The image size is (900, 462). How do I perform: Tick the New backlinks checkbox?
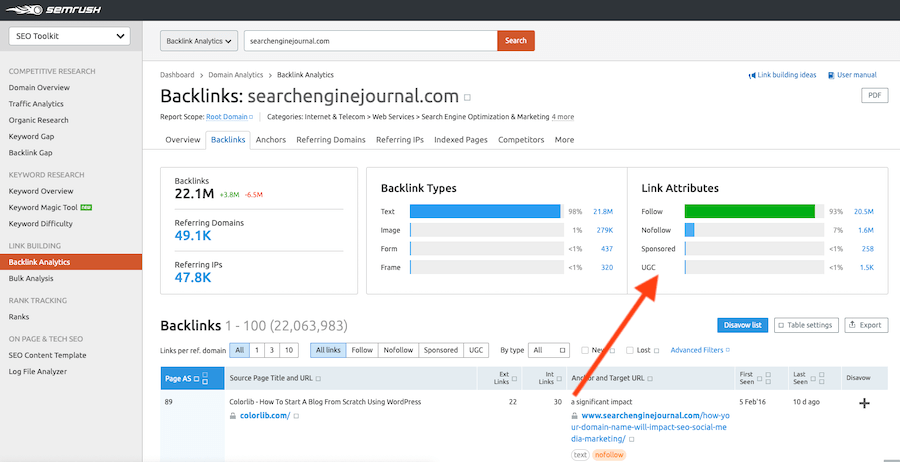(x=585, y=350)
